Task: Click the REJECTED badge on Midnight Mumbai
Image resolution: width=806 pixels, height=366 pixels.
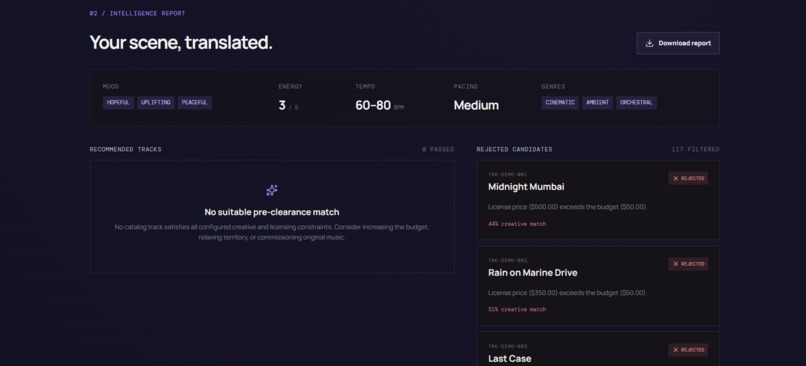Action: [x=688, y=178]
